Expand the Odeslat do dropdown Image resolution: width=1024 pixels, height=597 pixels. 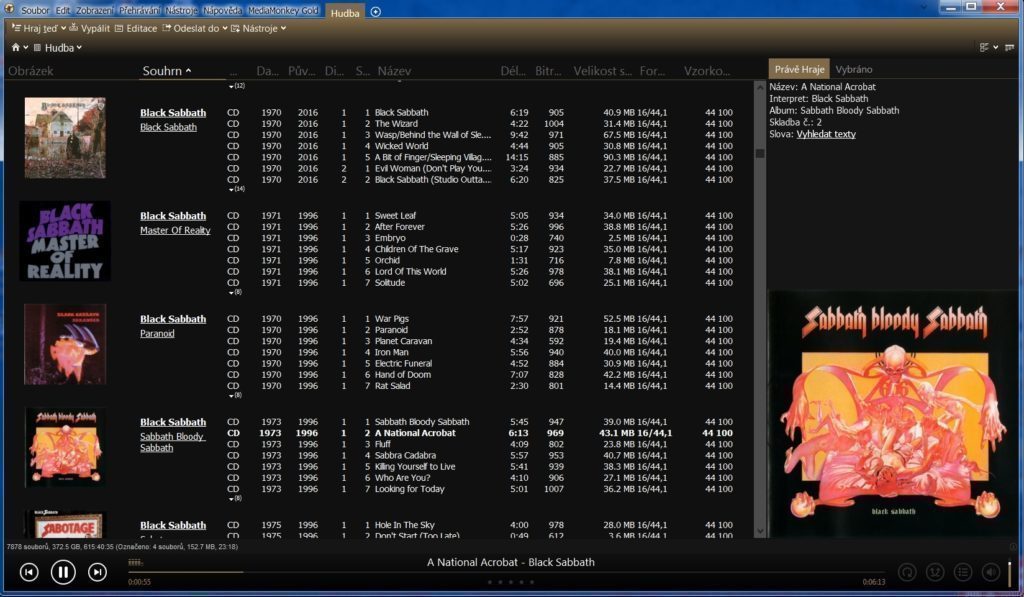tap(195, 28)
